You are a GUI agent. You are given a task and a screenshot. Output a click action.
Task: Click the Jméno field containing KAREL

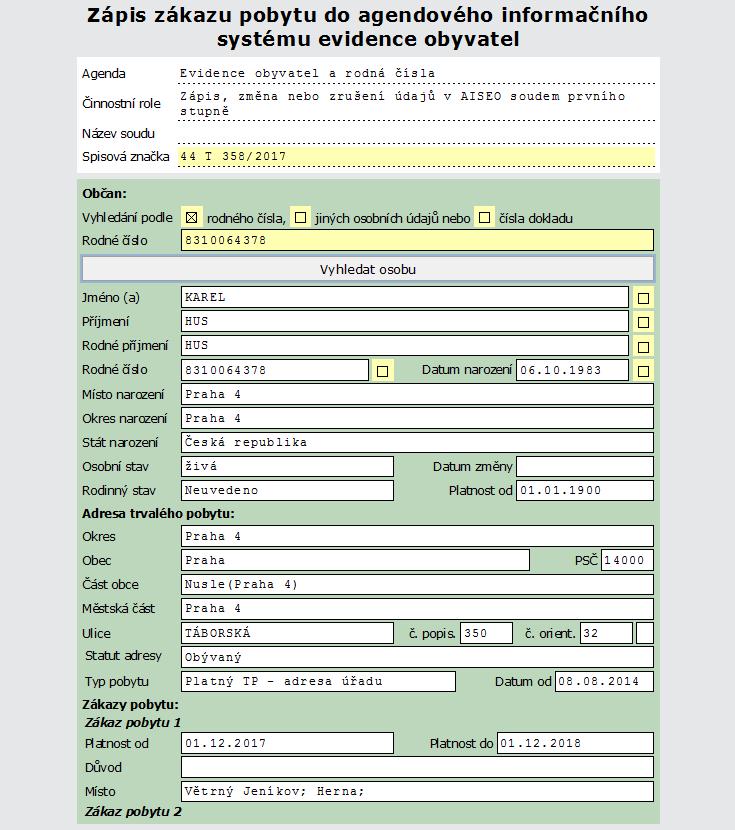point(404,297)
